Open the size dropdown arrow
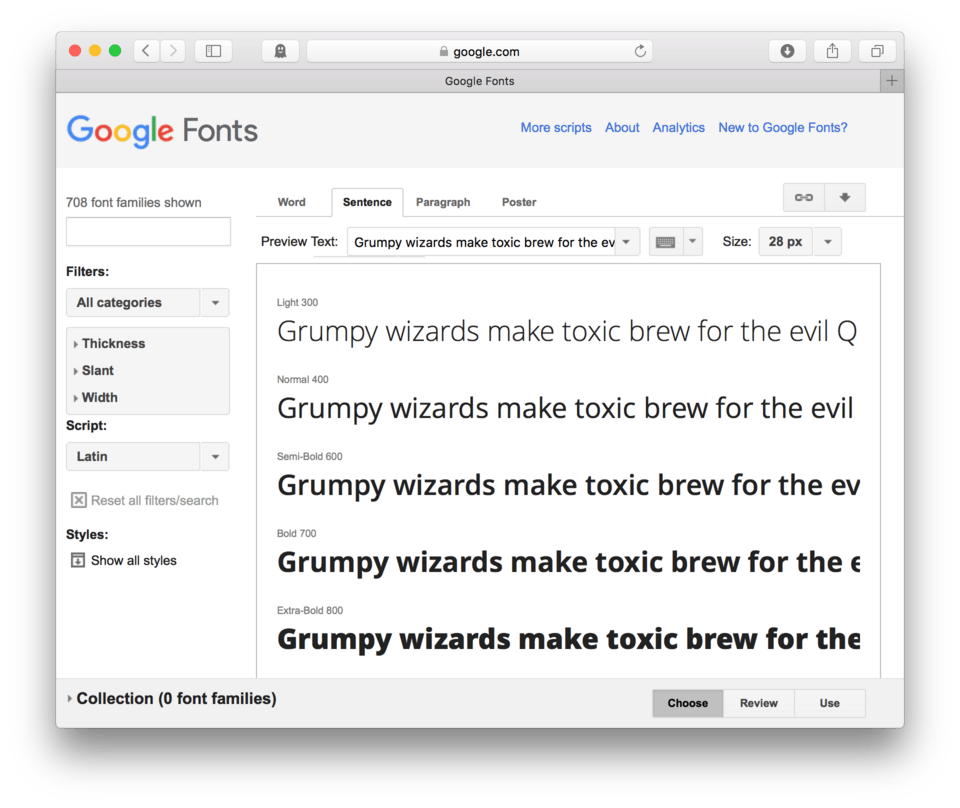The image size is (960, 808). coord(827,242)
